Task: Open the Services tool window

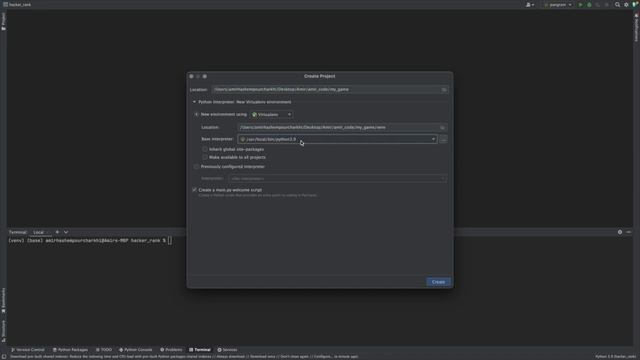Action: click(x=227, y=350)
